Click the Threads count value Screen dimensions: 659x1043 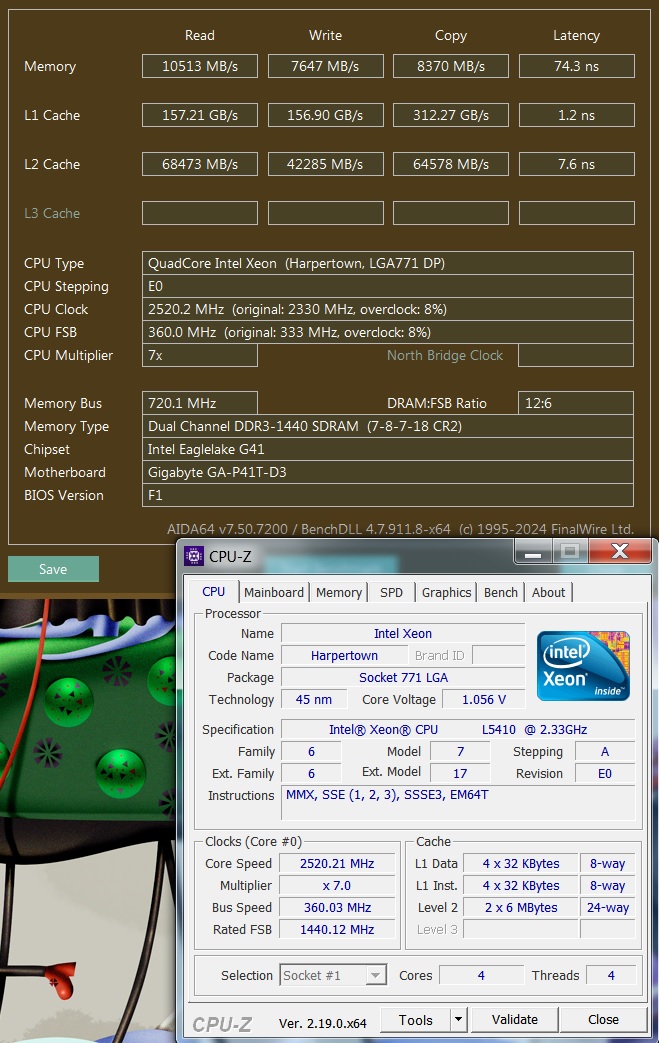[611, 975]
